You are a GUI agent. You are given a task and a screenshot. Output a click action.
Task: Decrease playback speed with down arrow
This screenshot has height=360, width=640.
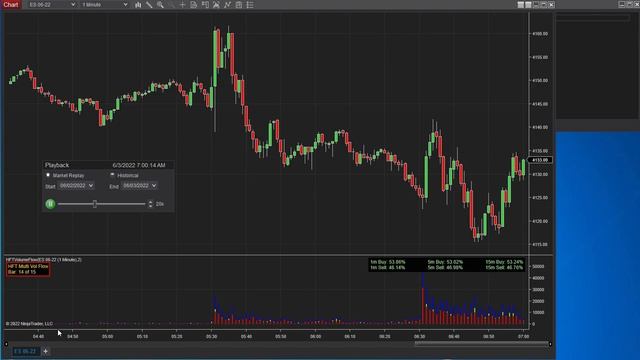tap(151, 206)
